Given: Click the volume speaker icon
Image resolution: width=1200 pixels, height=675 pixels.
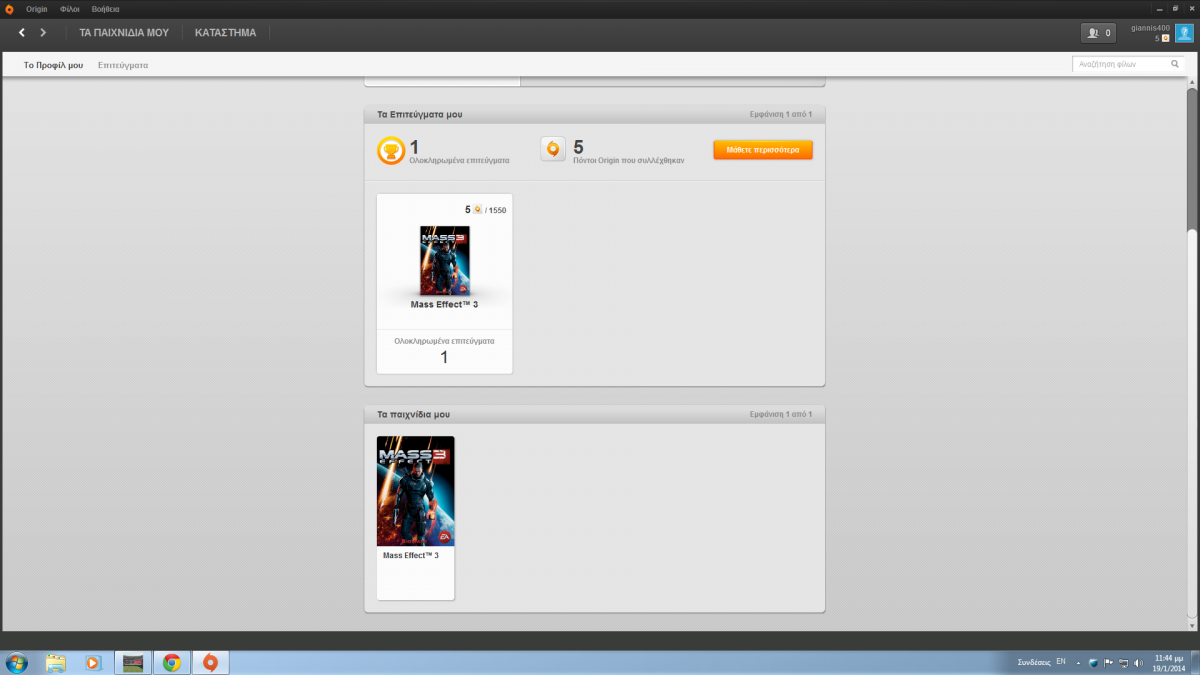Looking at the screenshot, I should 1138,662.
